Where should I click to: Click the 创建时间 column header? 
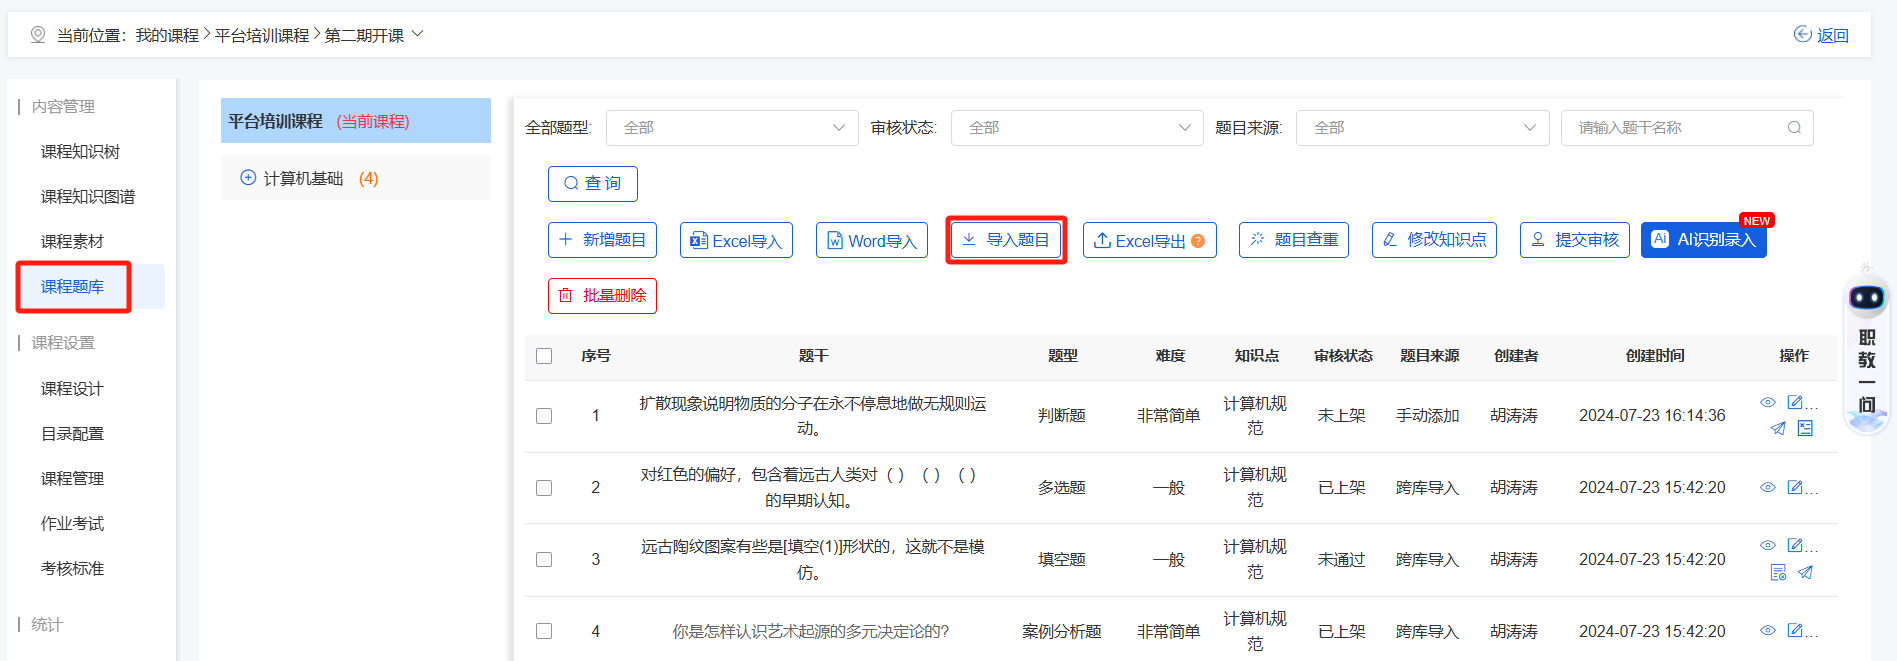pos(1654,356)
